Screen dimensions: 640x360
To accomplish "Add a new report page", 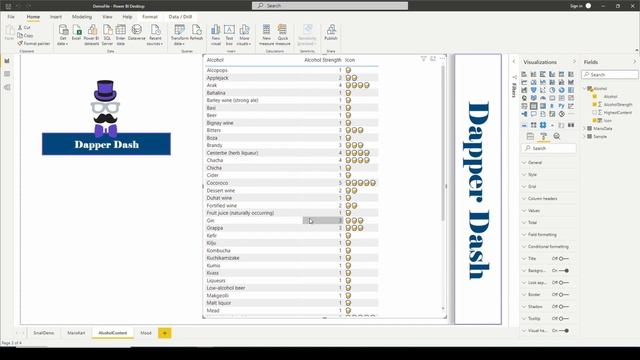I will coord(165,333).
